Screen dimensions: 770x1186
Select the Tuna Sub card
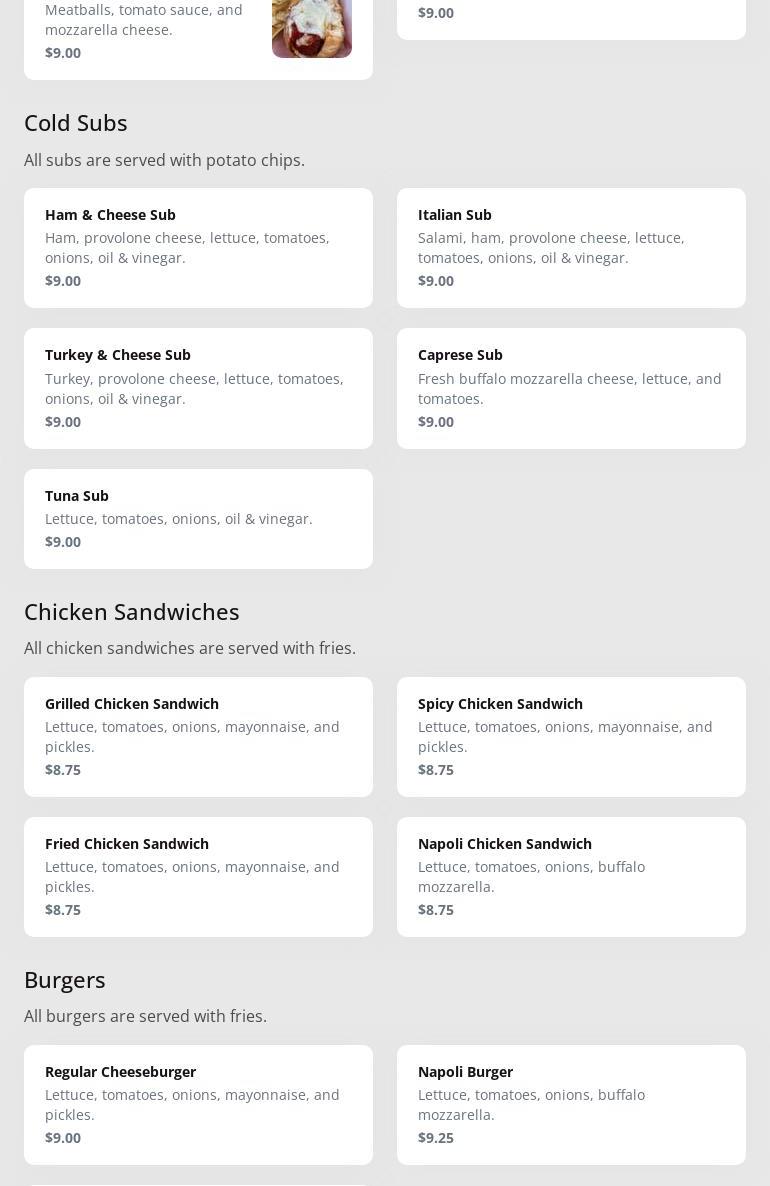click(x=198, y=518)
